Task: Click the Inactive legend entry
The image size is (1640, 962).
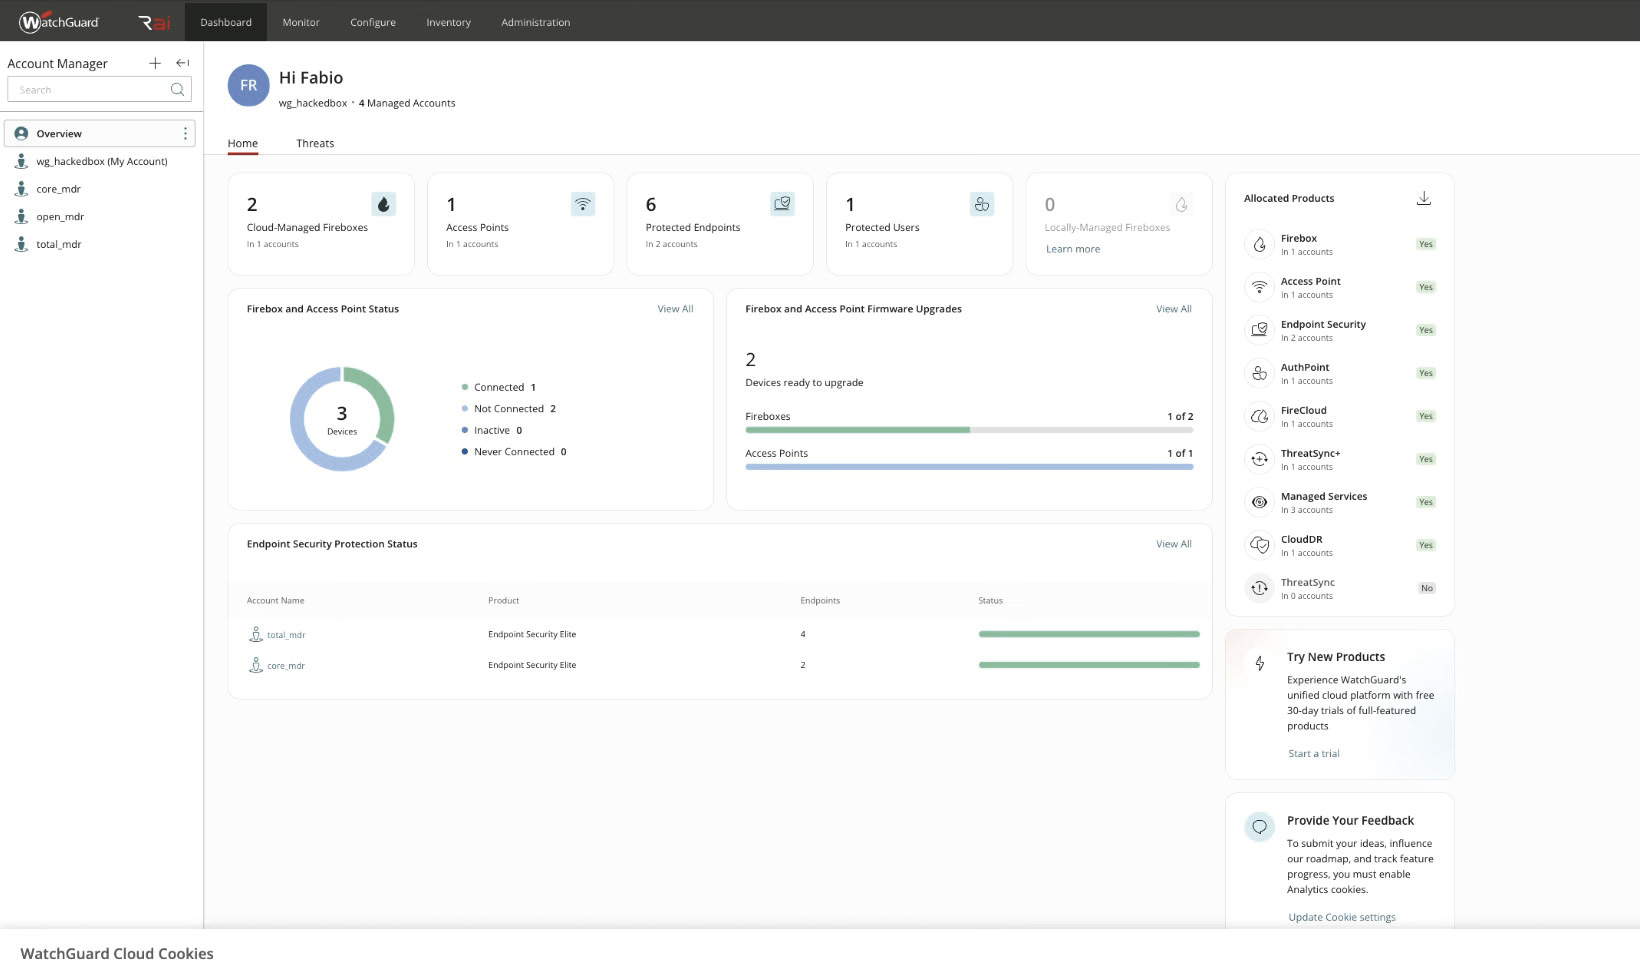Action: click(492, 430)
